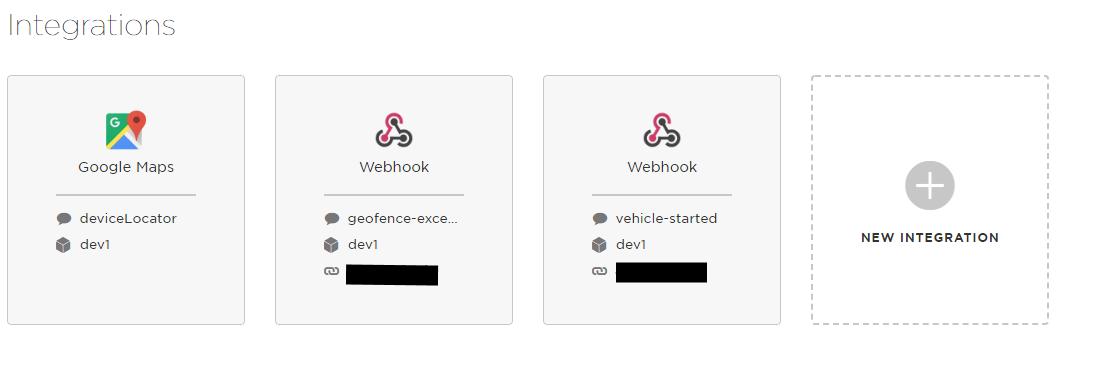This screenshot has width=1109, height=368.
Task: Click the redacted URL in the vehicle-started card
Action: (x=661, y=272)
